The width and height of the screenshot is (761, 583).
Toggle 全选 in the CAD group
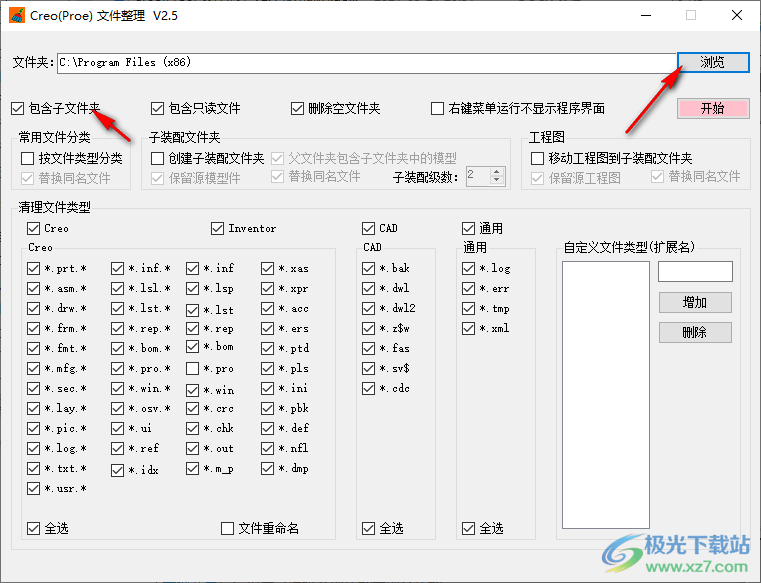368,528
